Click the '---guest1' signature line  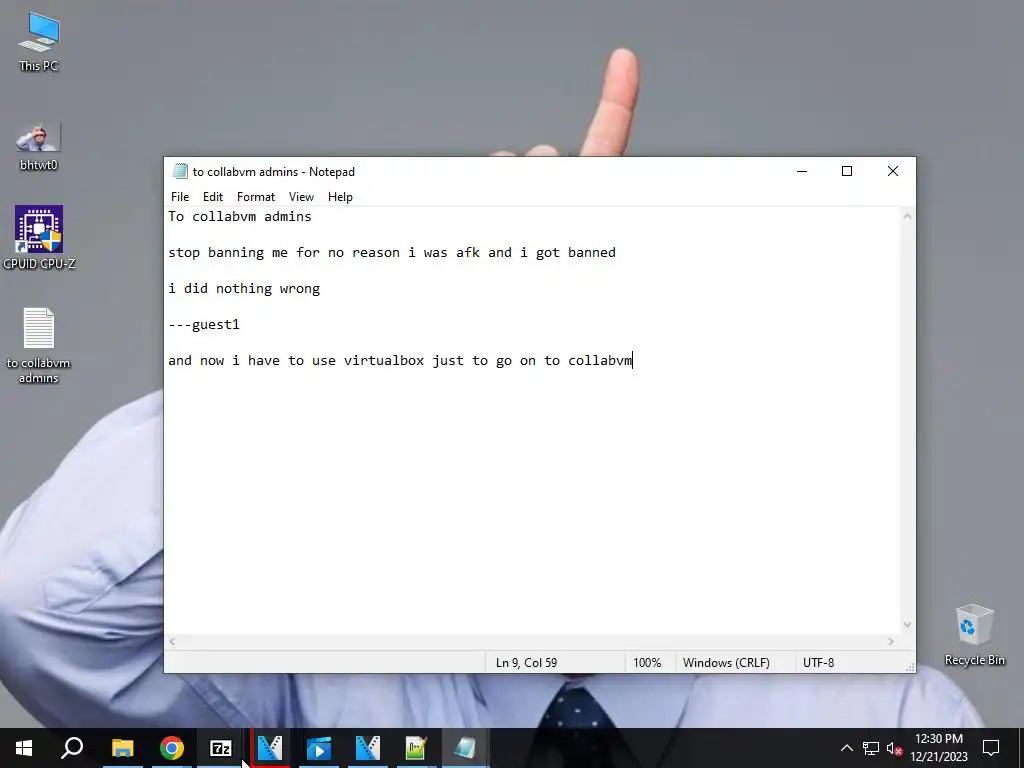click(204, 325)
